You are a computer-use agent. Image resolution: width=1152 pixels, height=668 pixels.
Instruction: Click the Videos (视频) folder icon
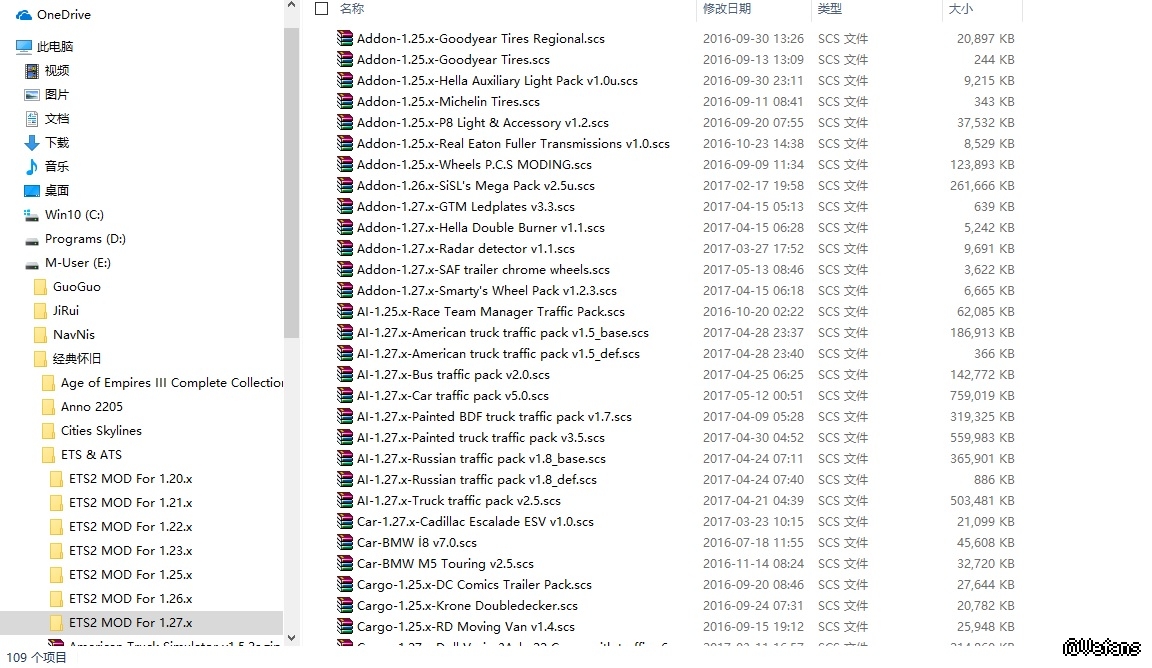pyautogui.click(x=32, y=71)
